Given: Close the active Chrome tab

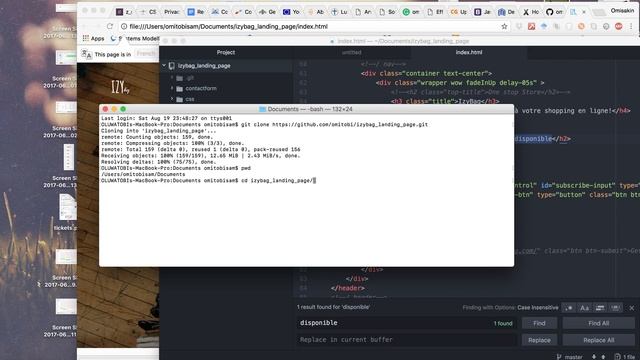Looking at the screenshot, I should [x=584, y=12].
